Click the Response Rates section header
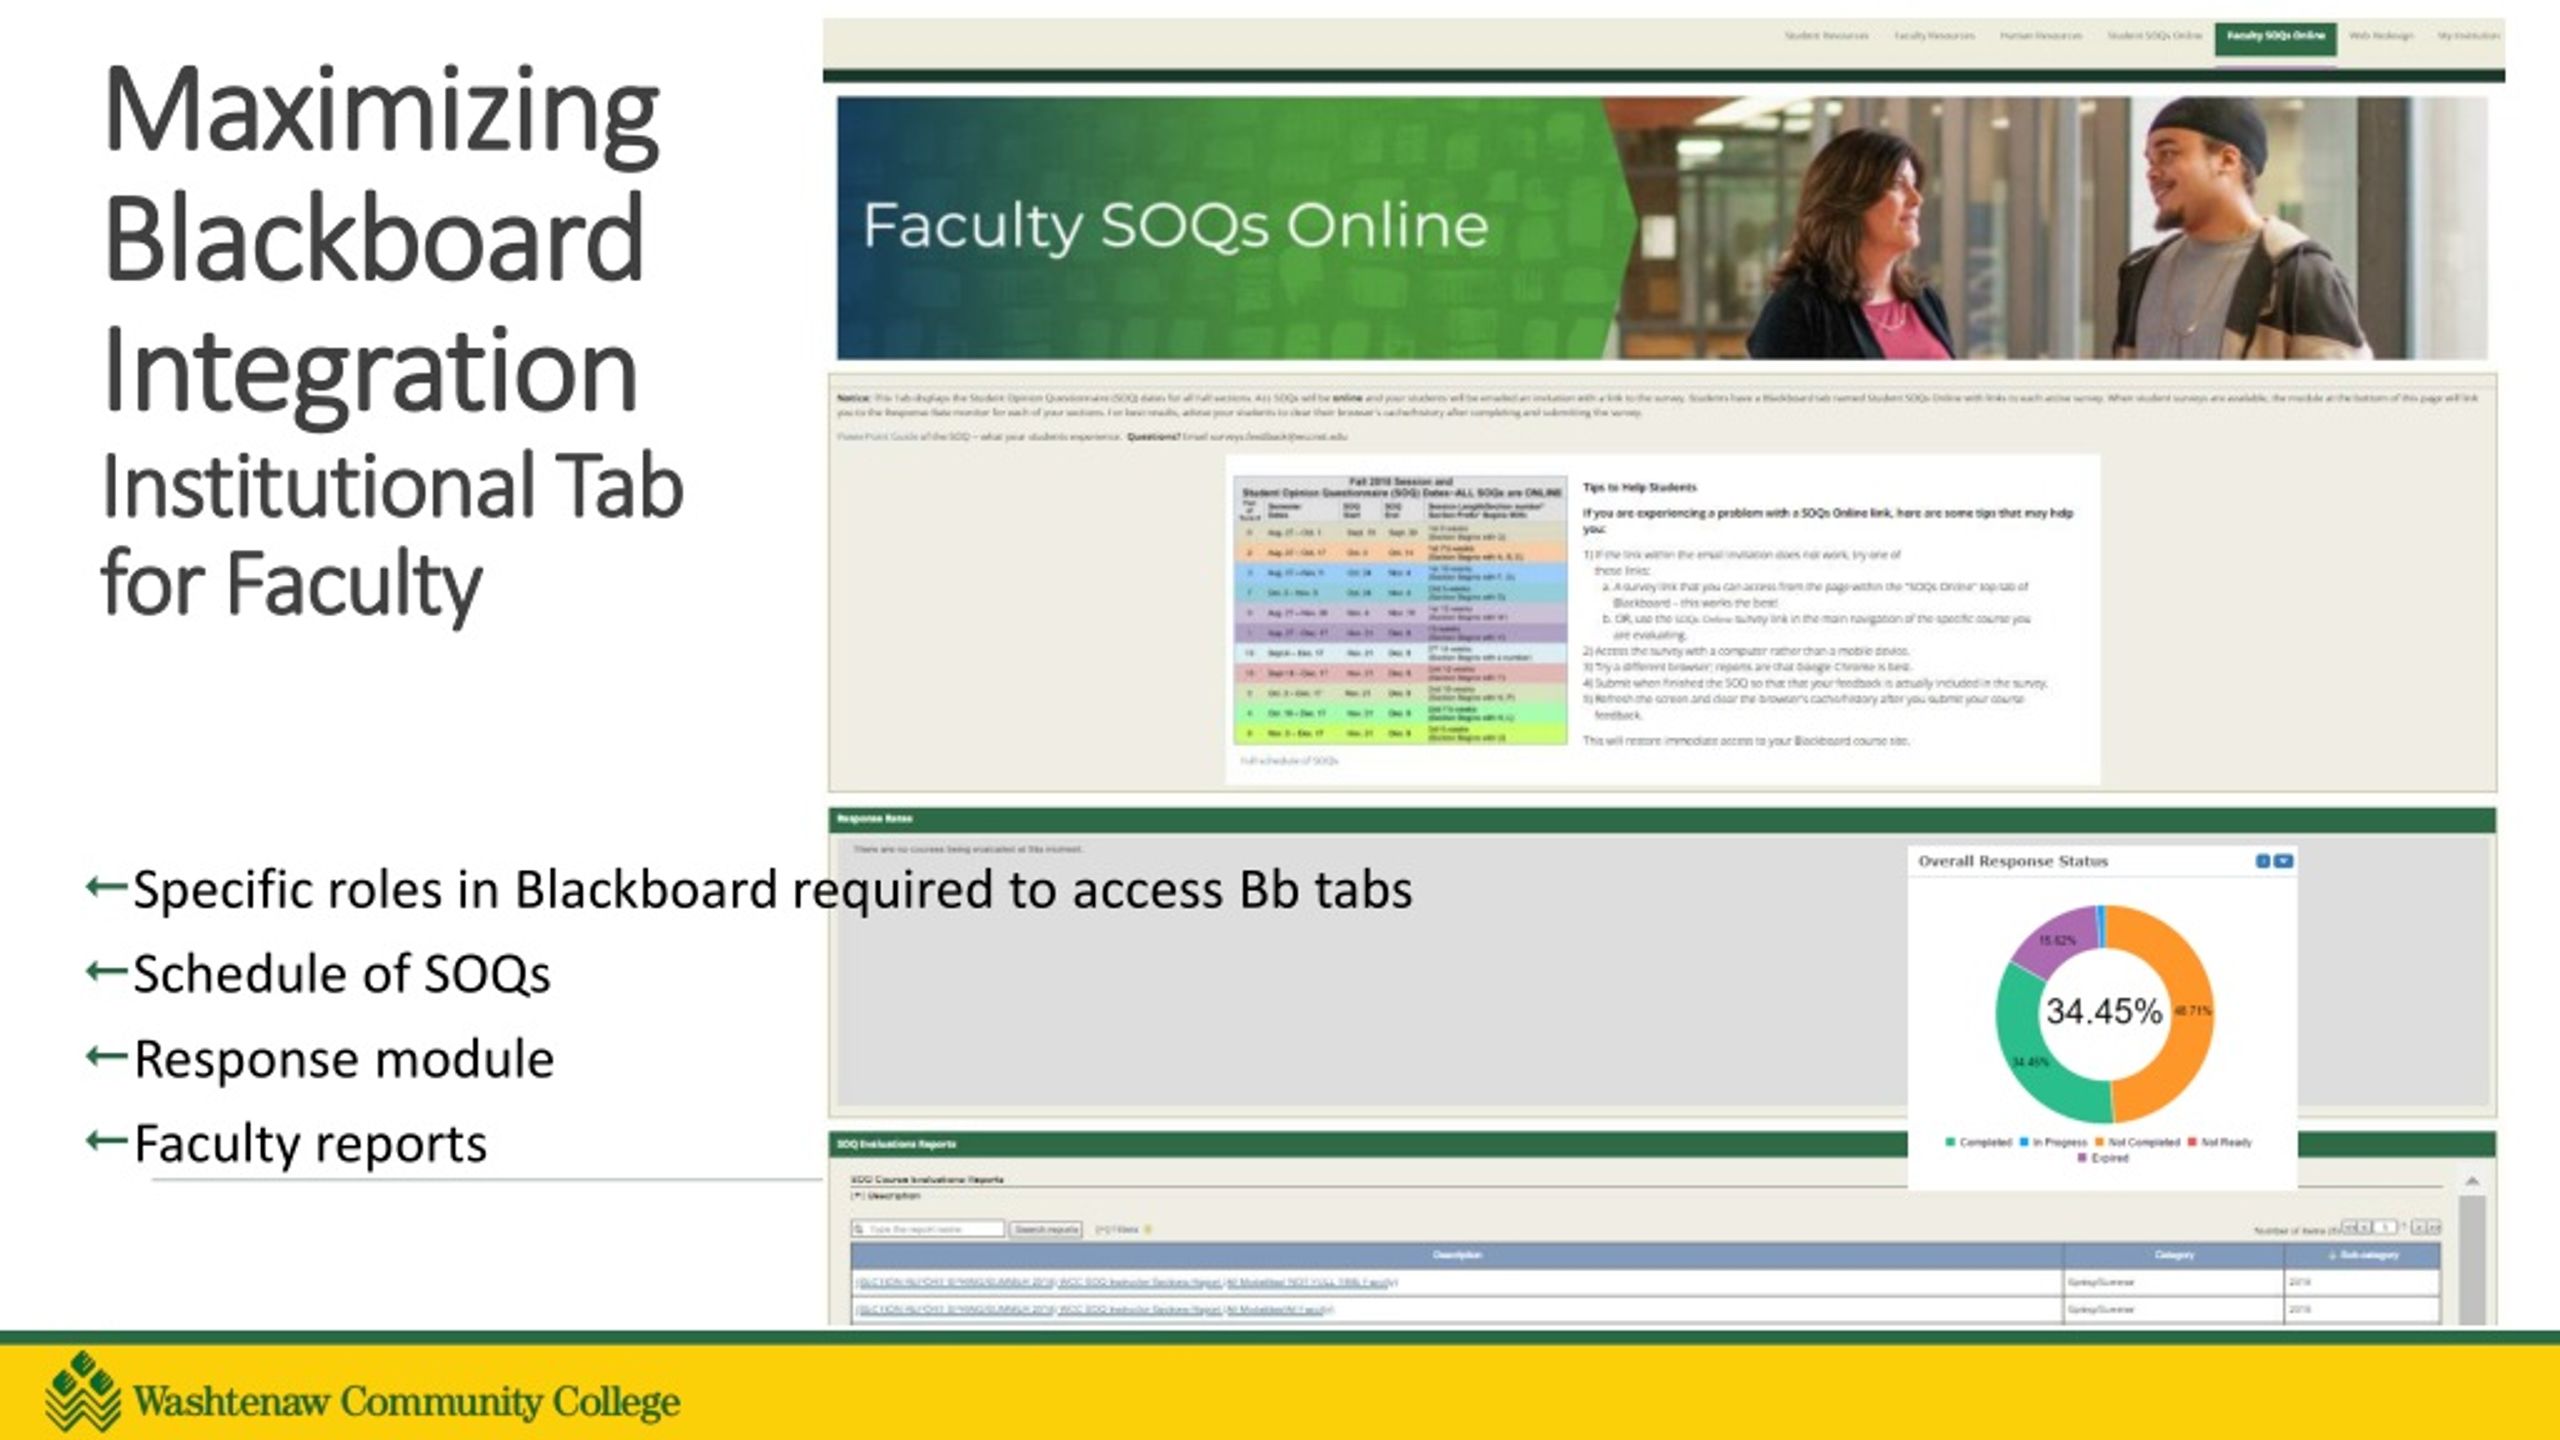 (1661, 820)
